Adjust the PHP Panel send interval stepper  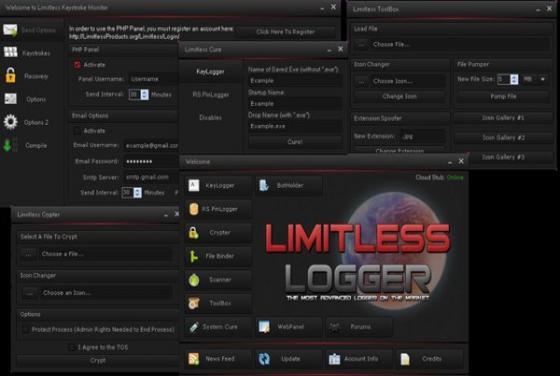(145, 95)
